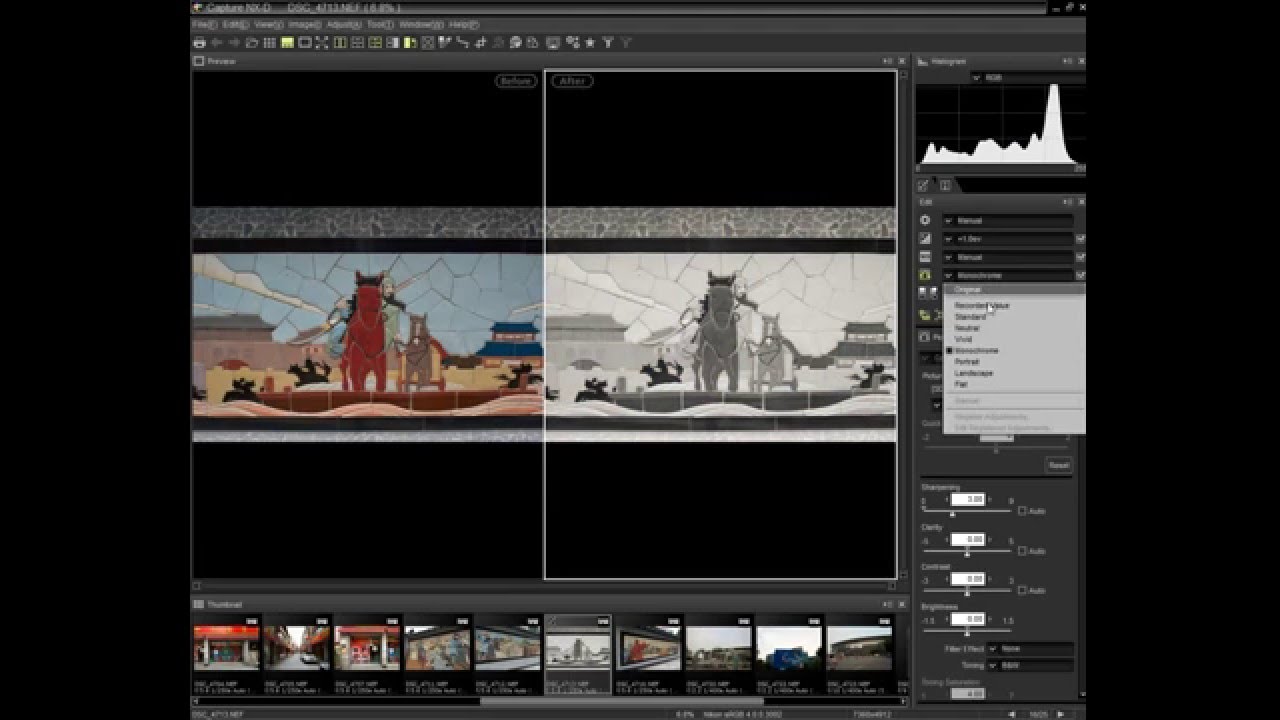Click the yellow before-and-after comparison icon

point(410,43)
